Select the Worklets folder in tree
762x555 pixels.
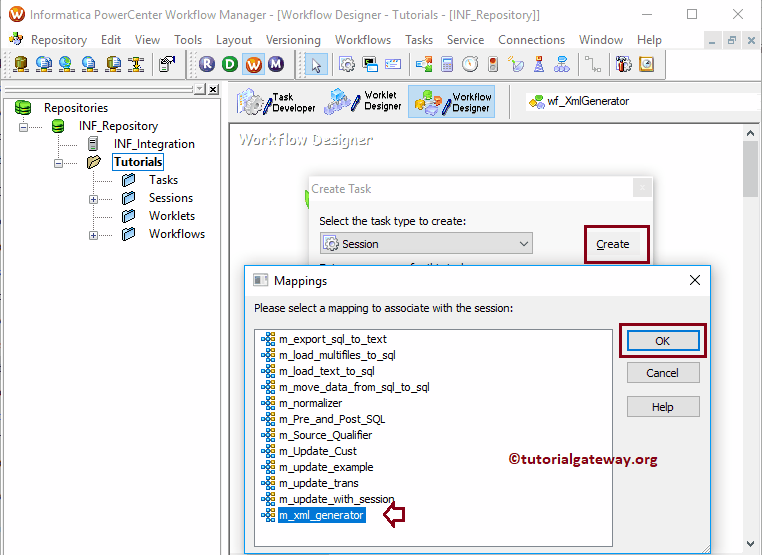coord(172,216)
